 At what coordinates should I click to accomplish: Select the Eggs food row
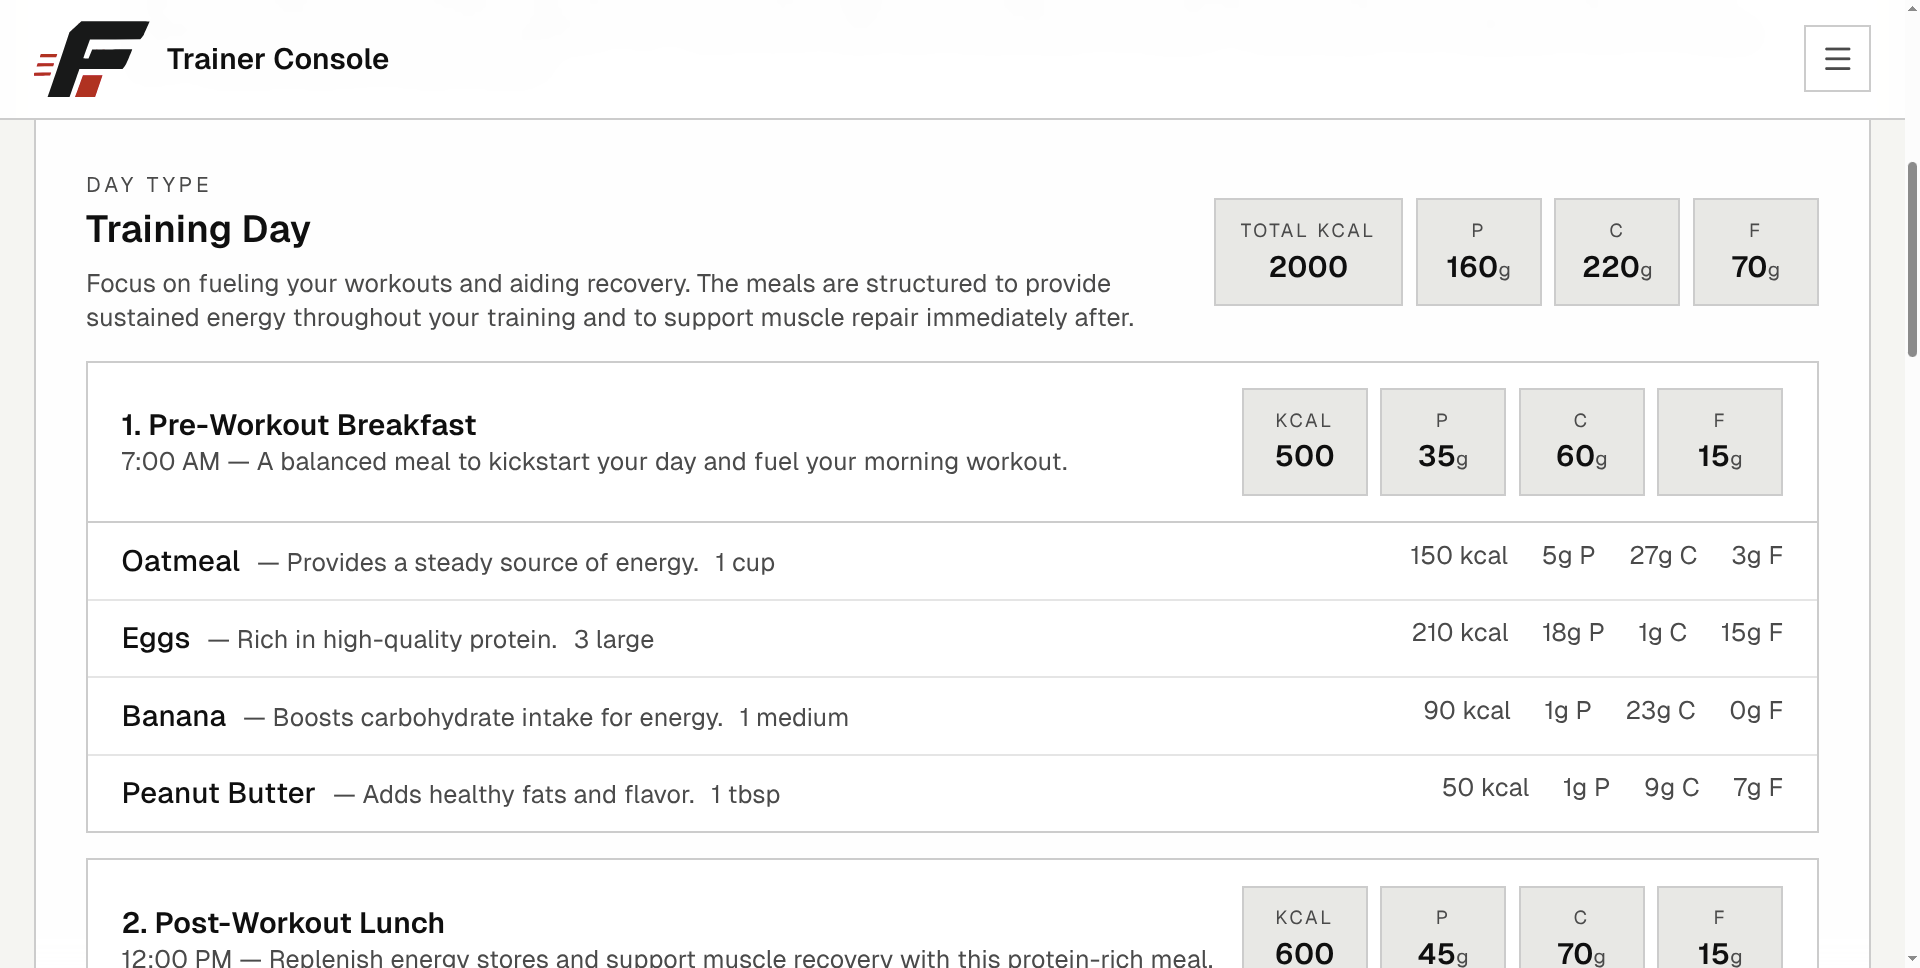952,639
